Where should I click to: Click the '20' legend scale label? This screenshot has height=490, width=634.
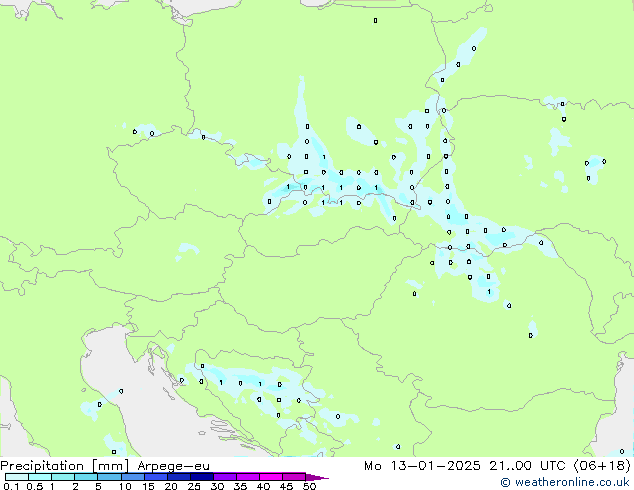coord(171,486)
